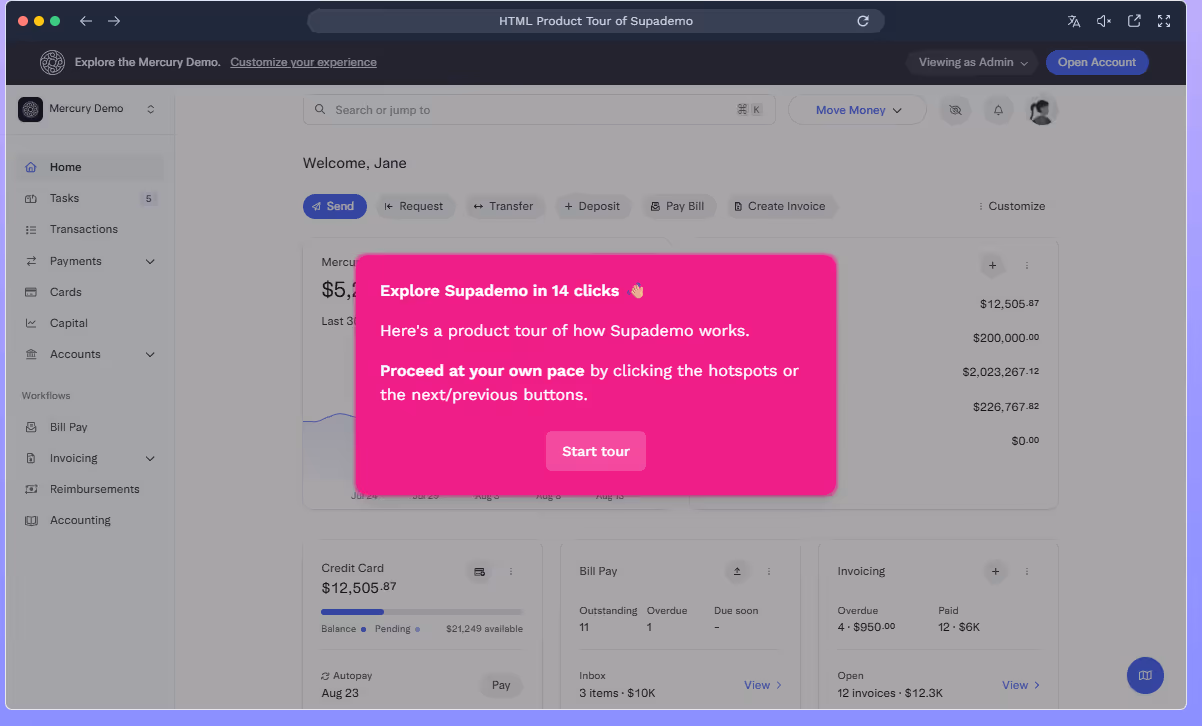Click the Create Invoice quick action
1202x726 pixels.
[781, 206]
